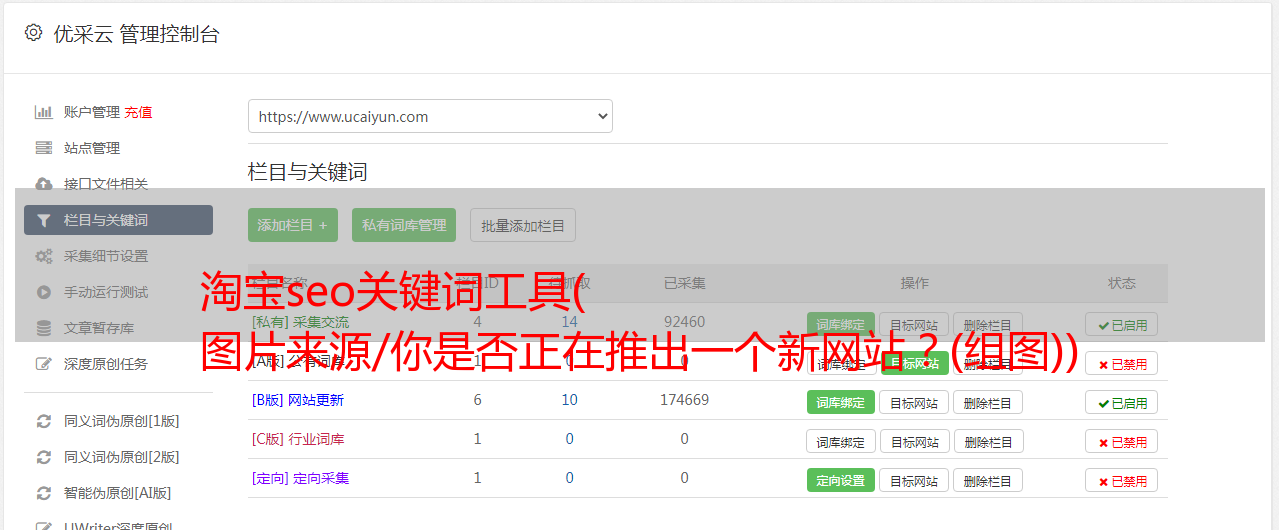Open the 账户管理 sidebar menu item

coord(92,112)
